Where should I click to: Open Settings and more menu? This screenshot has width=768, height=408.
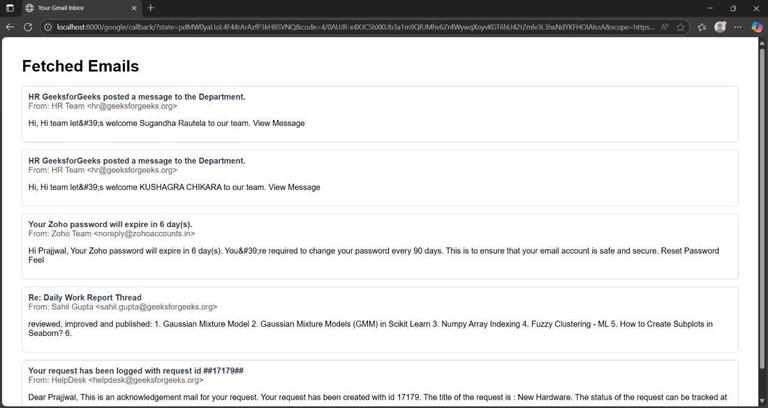pos(739,27)
